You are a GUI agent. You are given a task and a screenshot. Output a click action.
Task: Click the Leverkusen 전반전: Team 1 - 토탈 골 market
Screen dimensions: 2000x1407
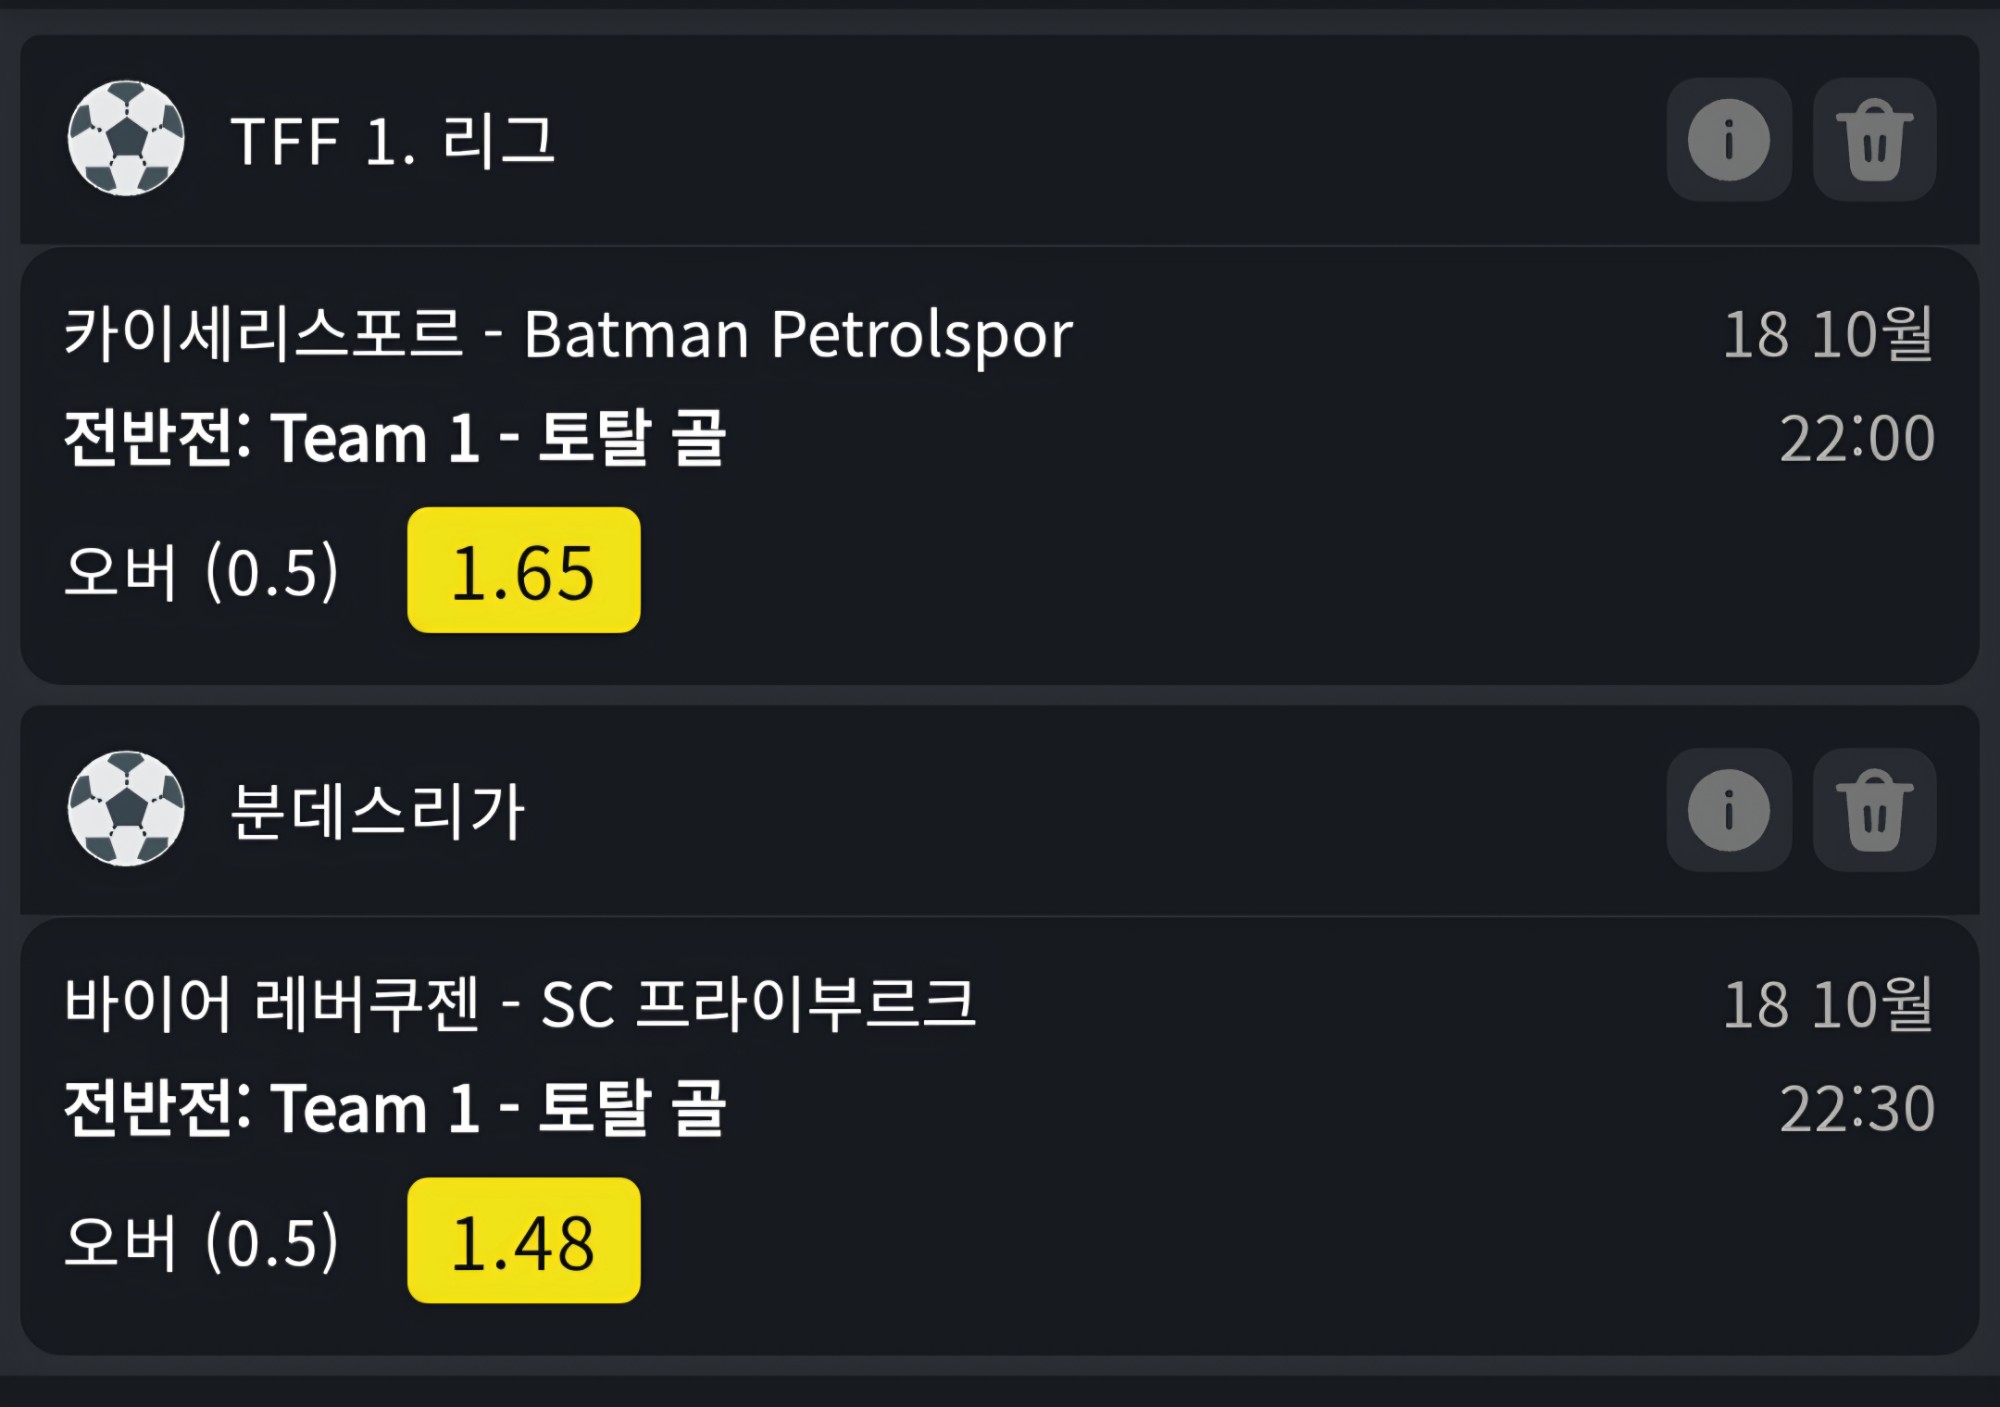point(395,1107)
